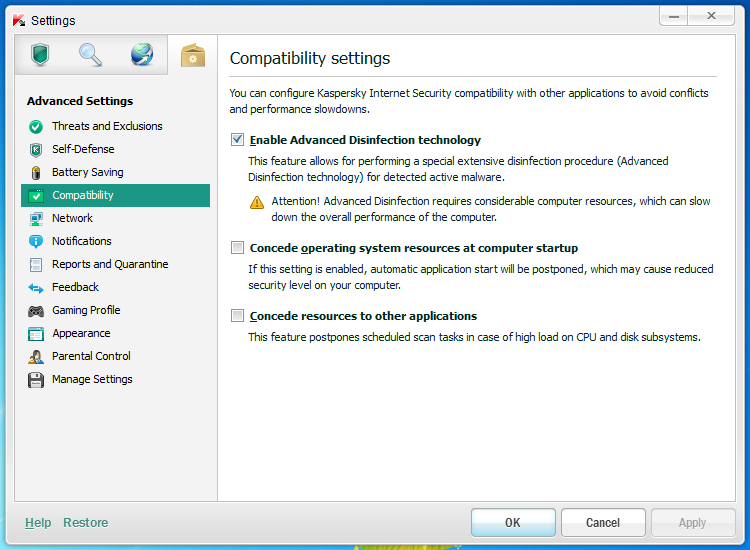Click the Gaming Profile gamepad icon
Image resolution: width=750 pixels, height=550 pixels.
[x=36, y=311]
